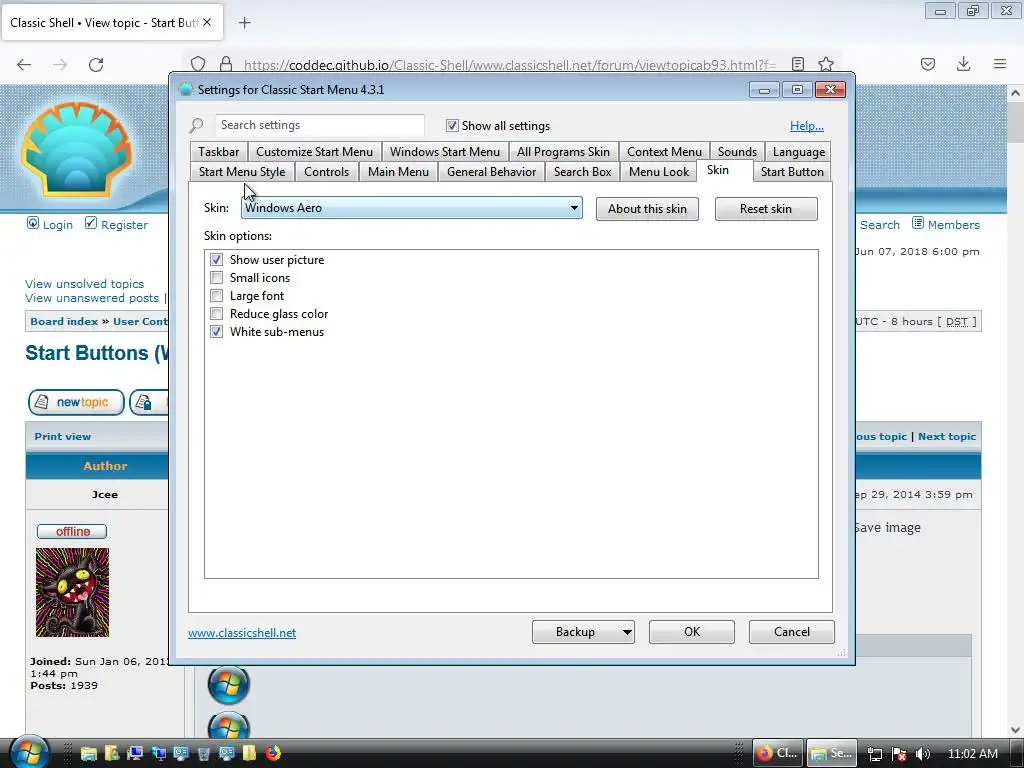This screenshot has height=768, width=1024.
Task: Click Jcee's cat avatar image
Action: pyautogui.click(x=72, y=592)
